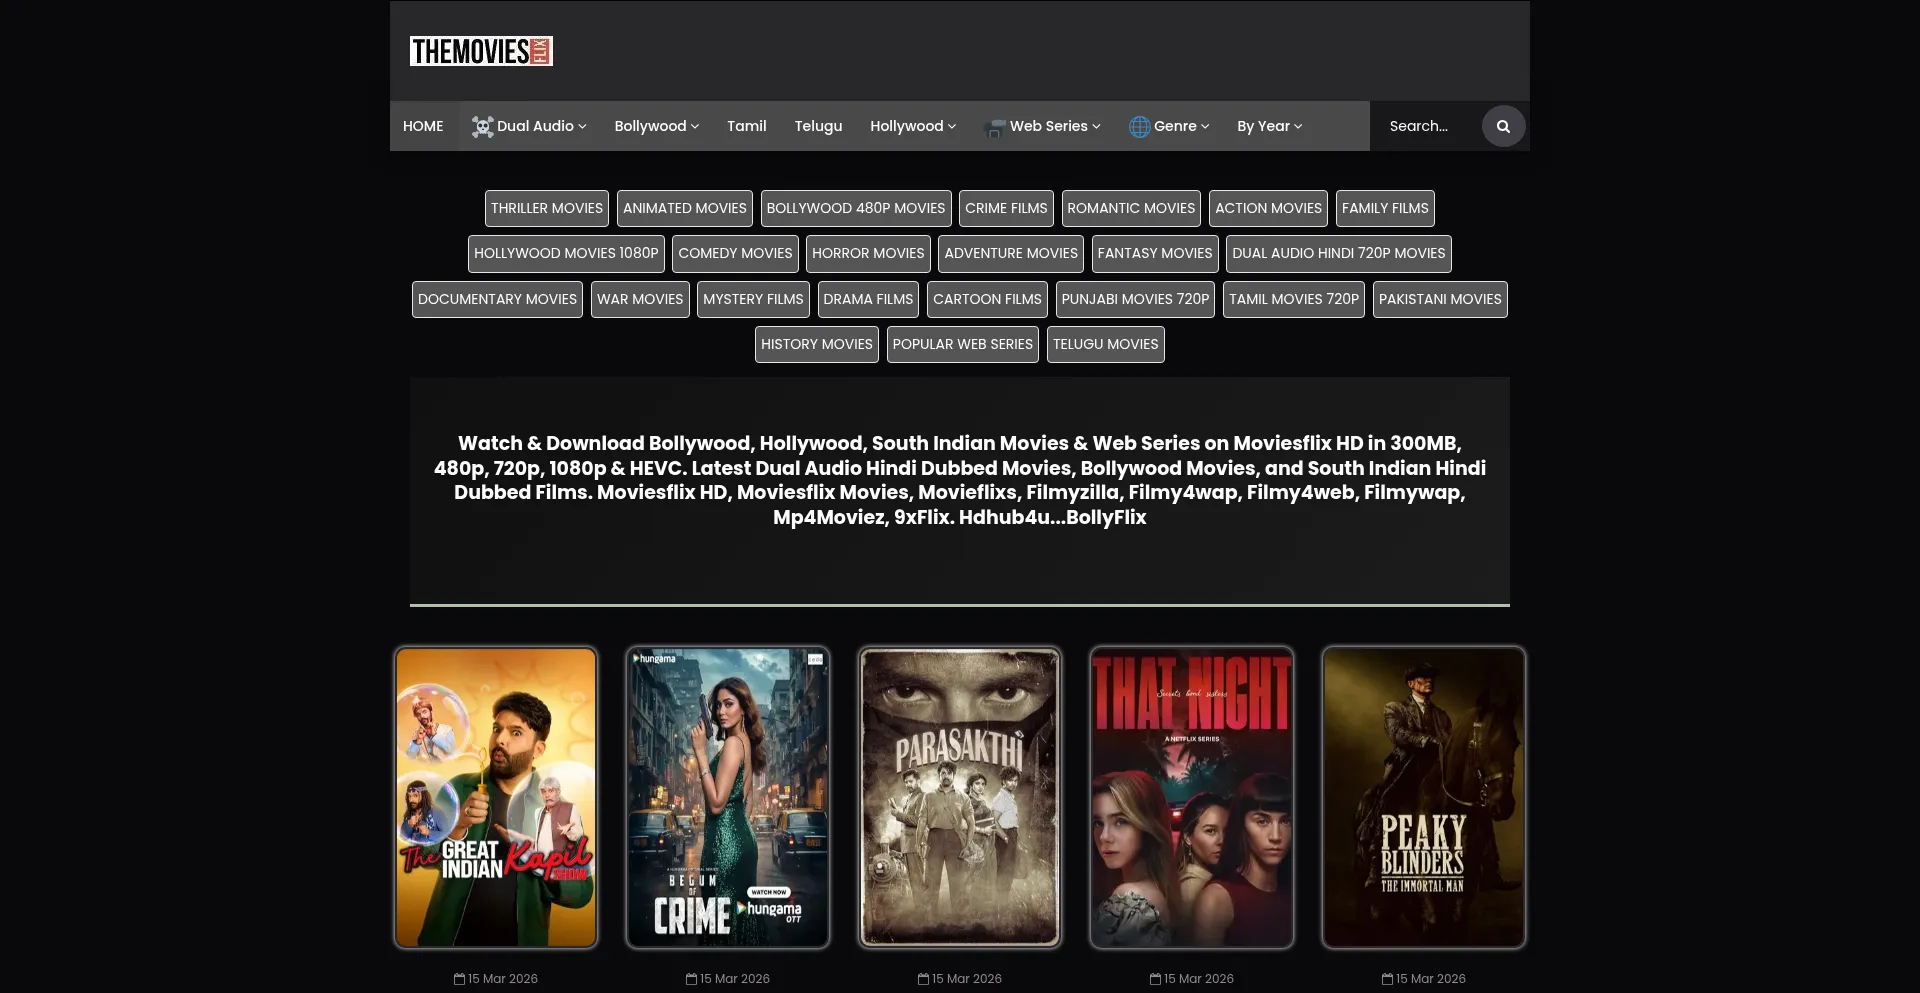
Task: Open HORROR MOVIES category
Action: [x=868, y=254]
